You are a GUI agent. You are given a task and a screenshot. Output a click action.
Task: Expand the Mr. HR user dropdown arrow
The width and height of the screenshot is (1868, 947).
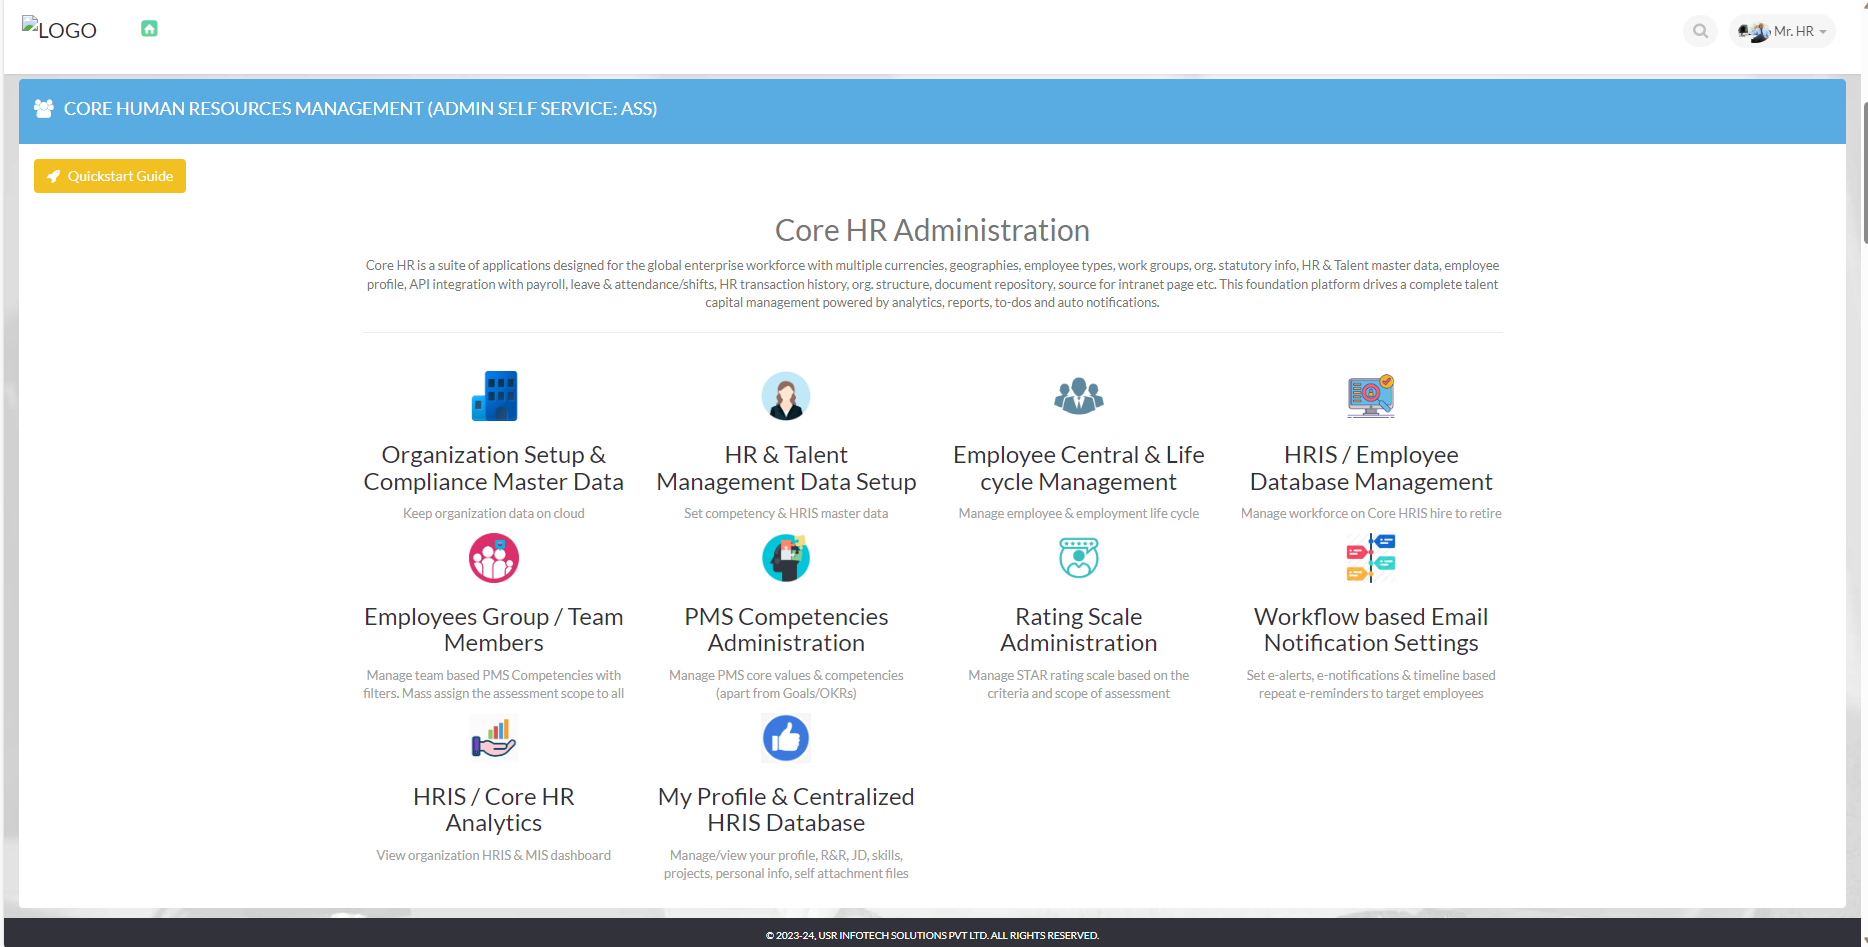pyautogui.click(x=1823, y=32)
